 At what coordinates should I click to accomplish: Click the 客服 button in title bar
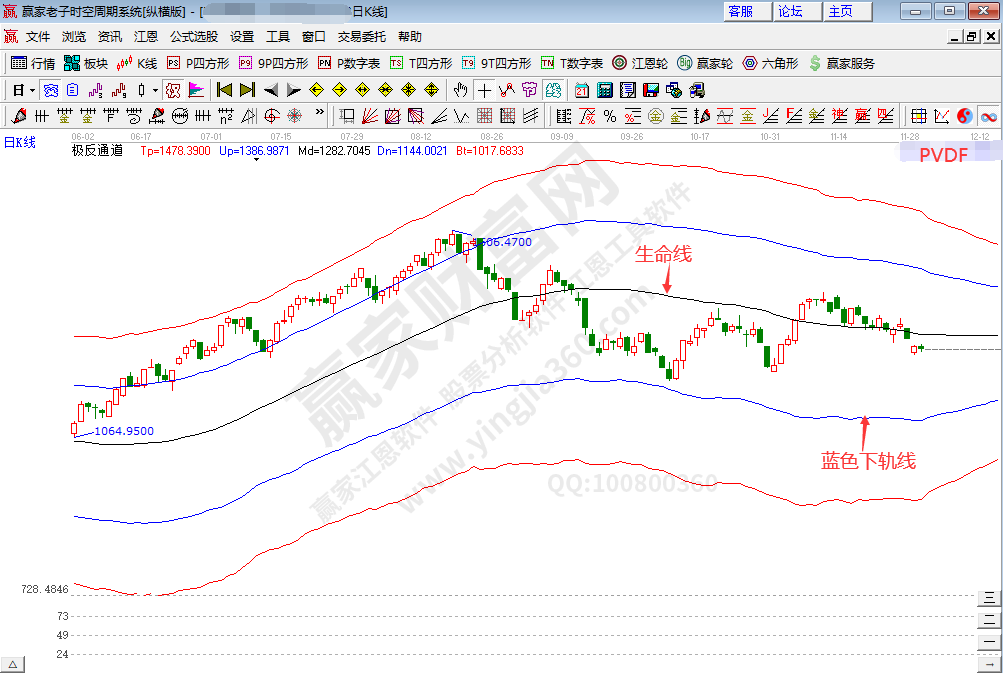click(x=741, y=11)
